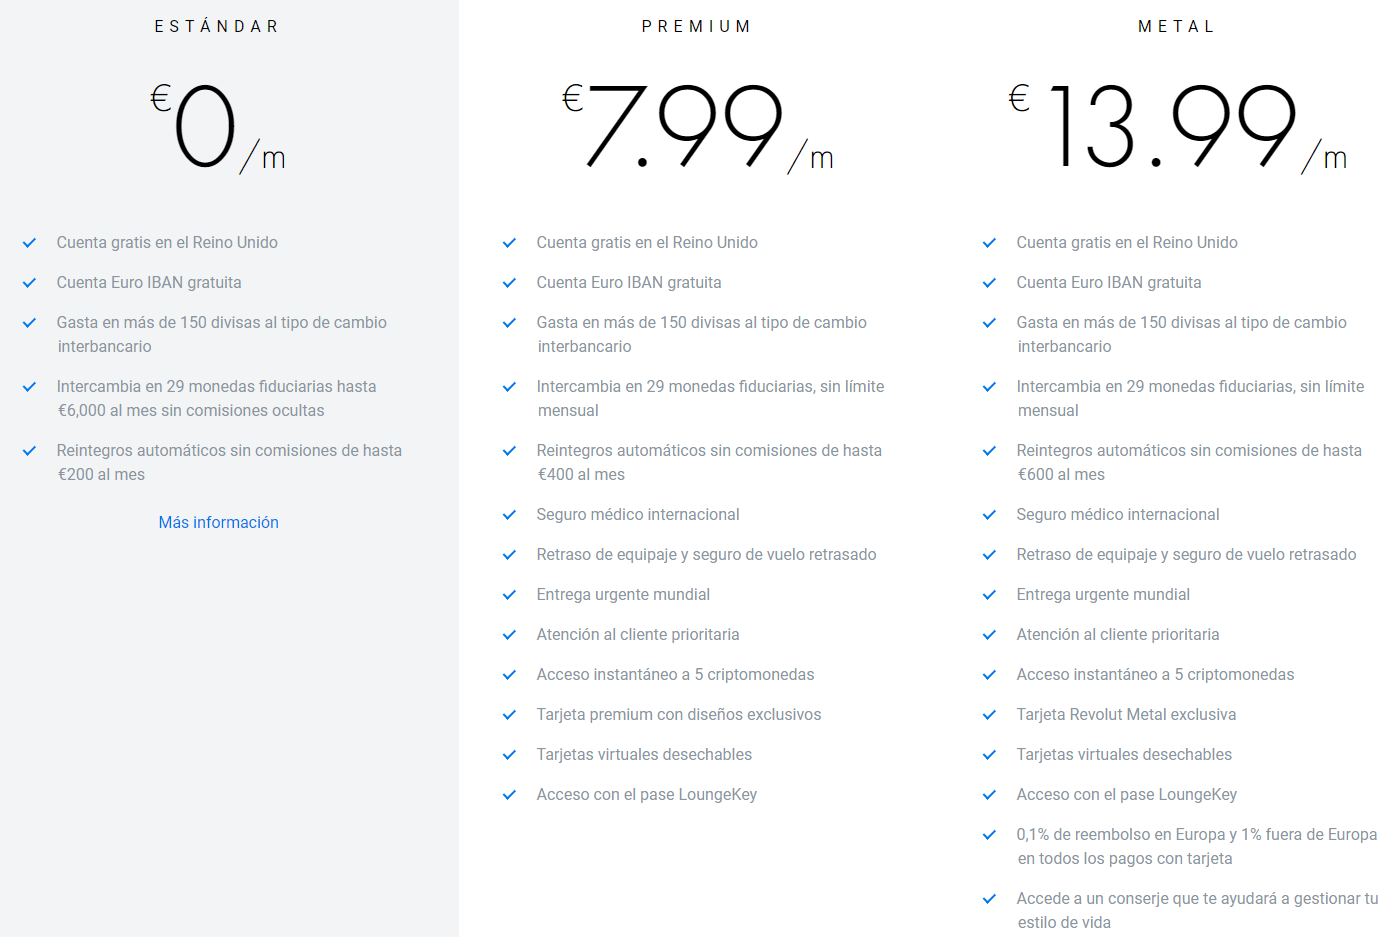Screen dimensions: 1391x937
Task: Click checkmark beside Metal 'Atención al cliente prioritaria'
Action: coord(990,635)
